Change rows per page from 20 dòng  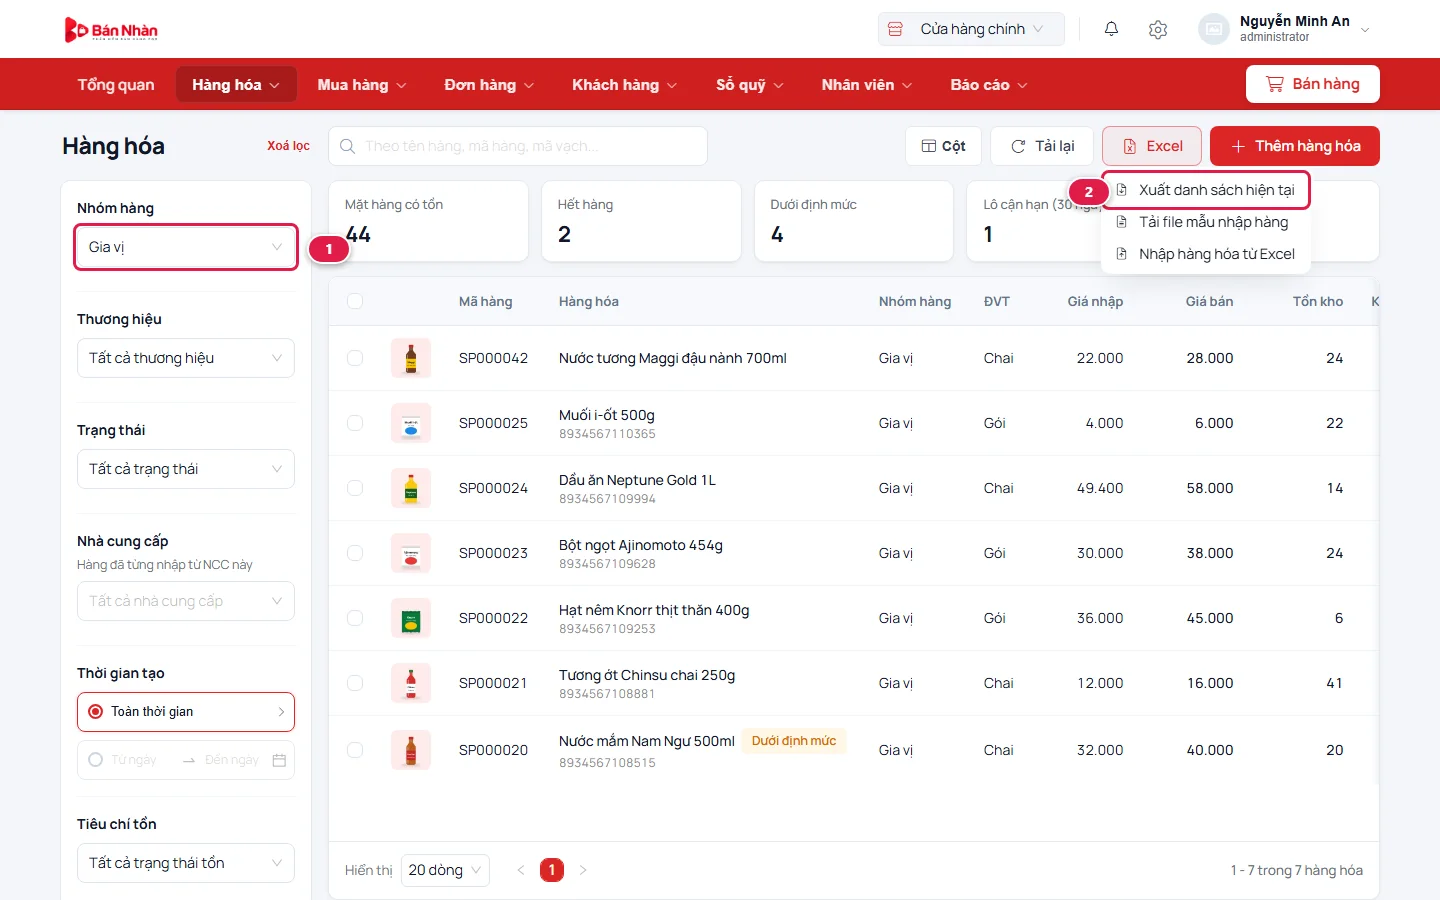pyautogui.click(x=445, y=870)
